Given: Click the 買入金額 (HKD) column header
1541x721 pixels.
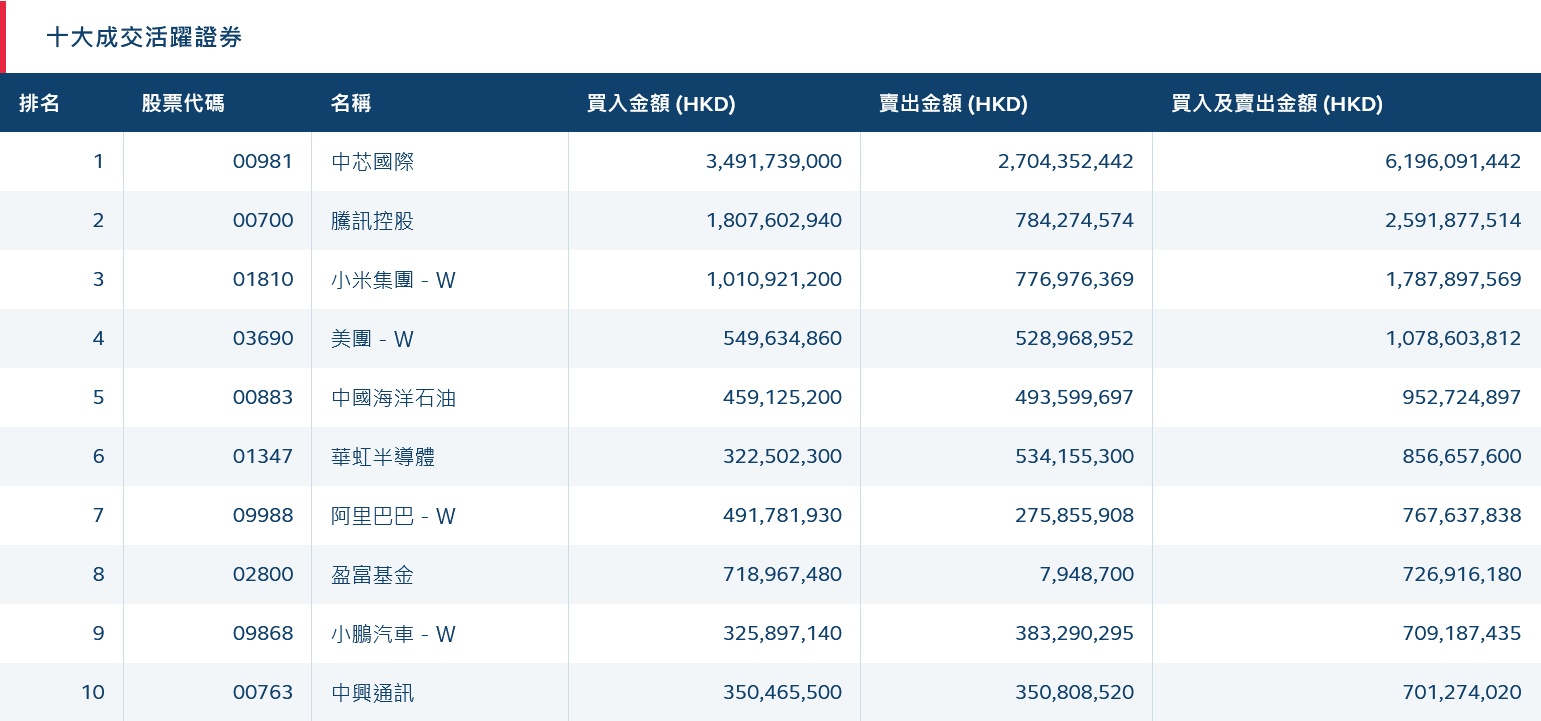Looking at the screenshot, I should tap(661, 103).
